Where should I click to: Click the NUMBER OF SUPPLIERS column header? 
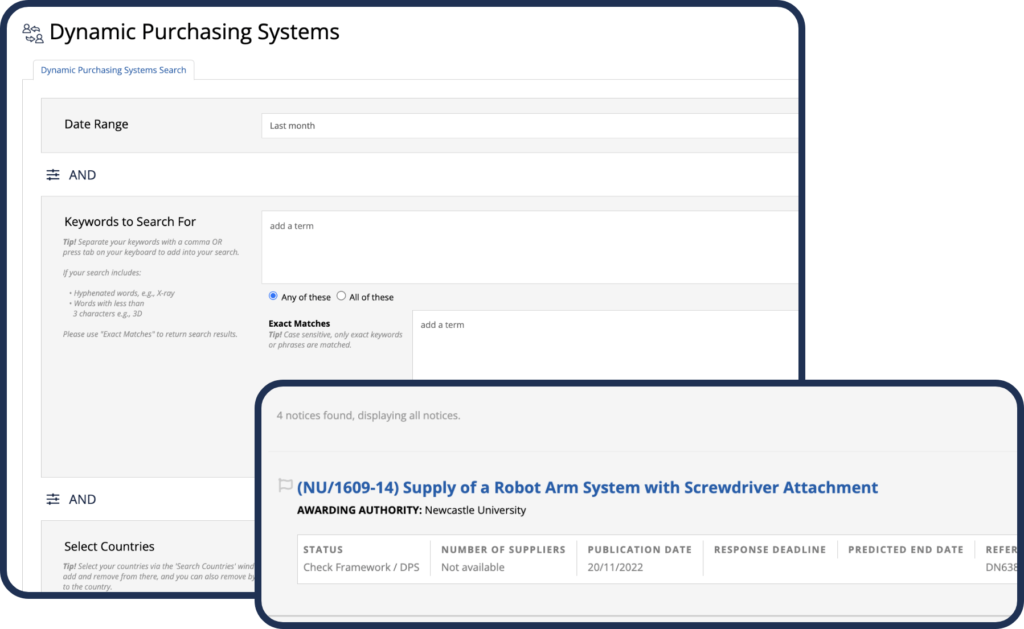503,549
